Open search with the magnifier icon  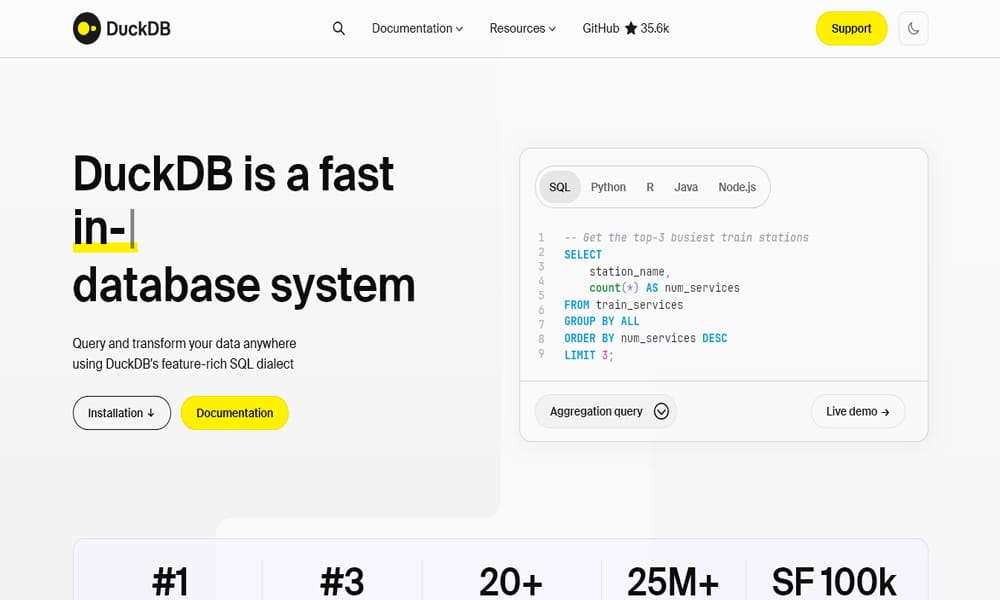339,29
